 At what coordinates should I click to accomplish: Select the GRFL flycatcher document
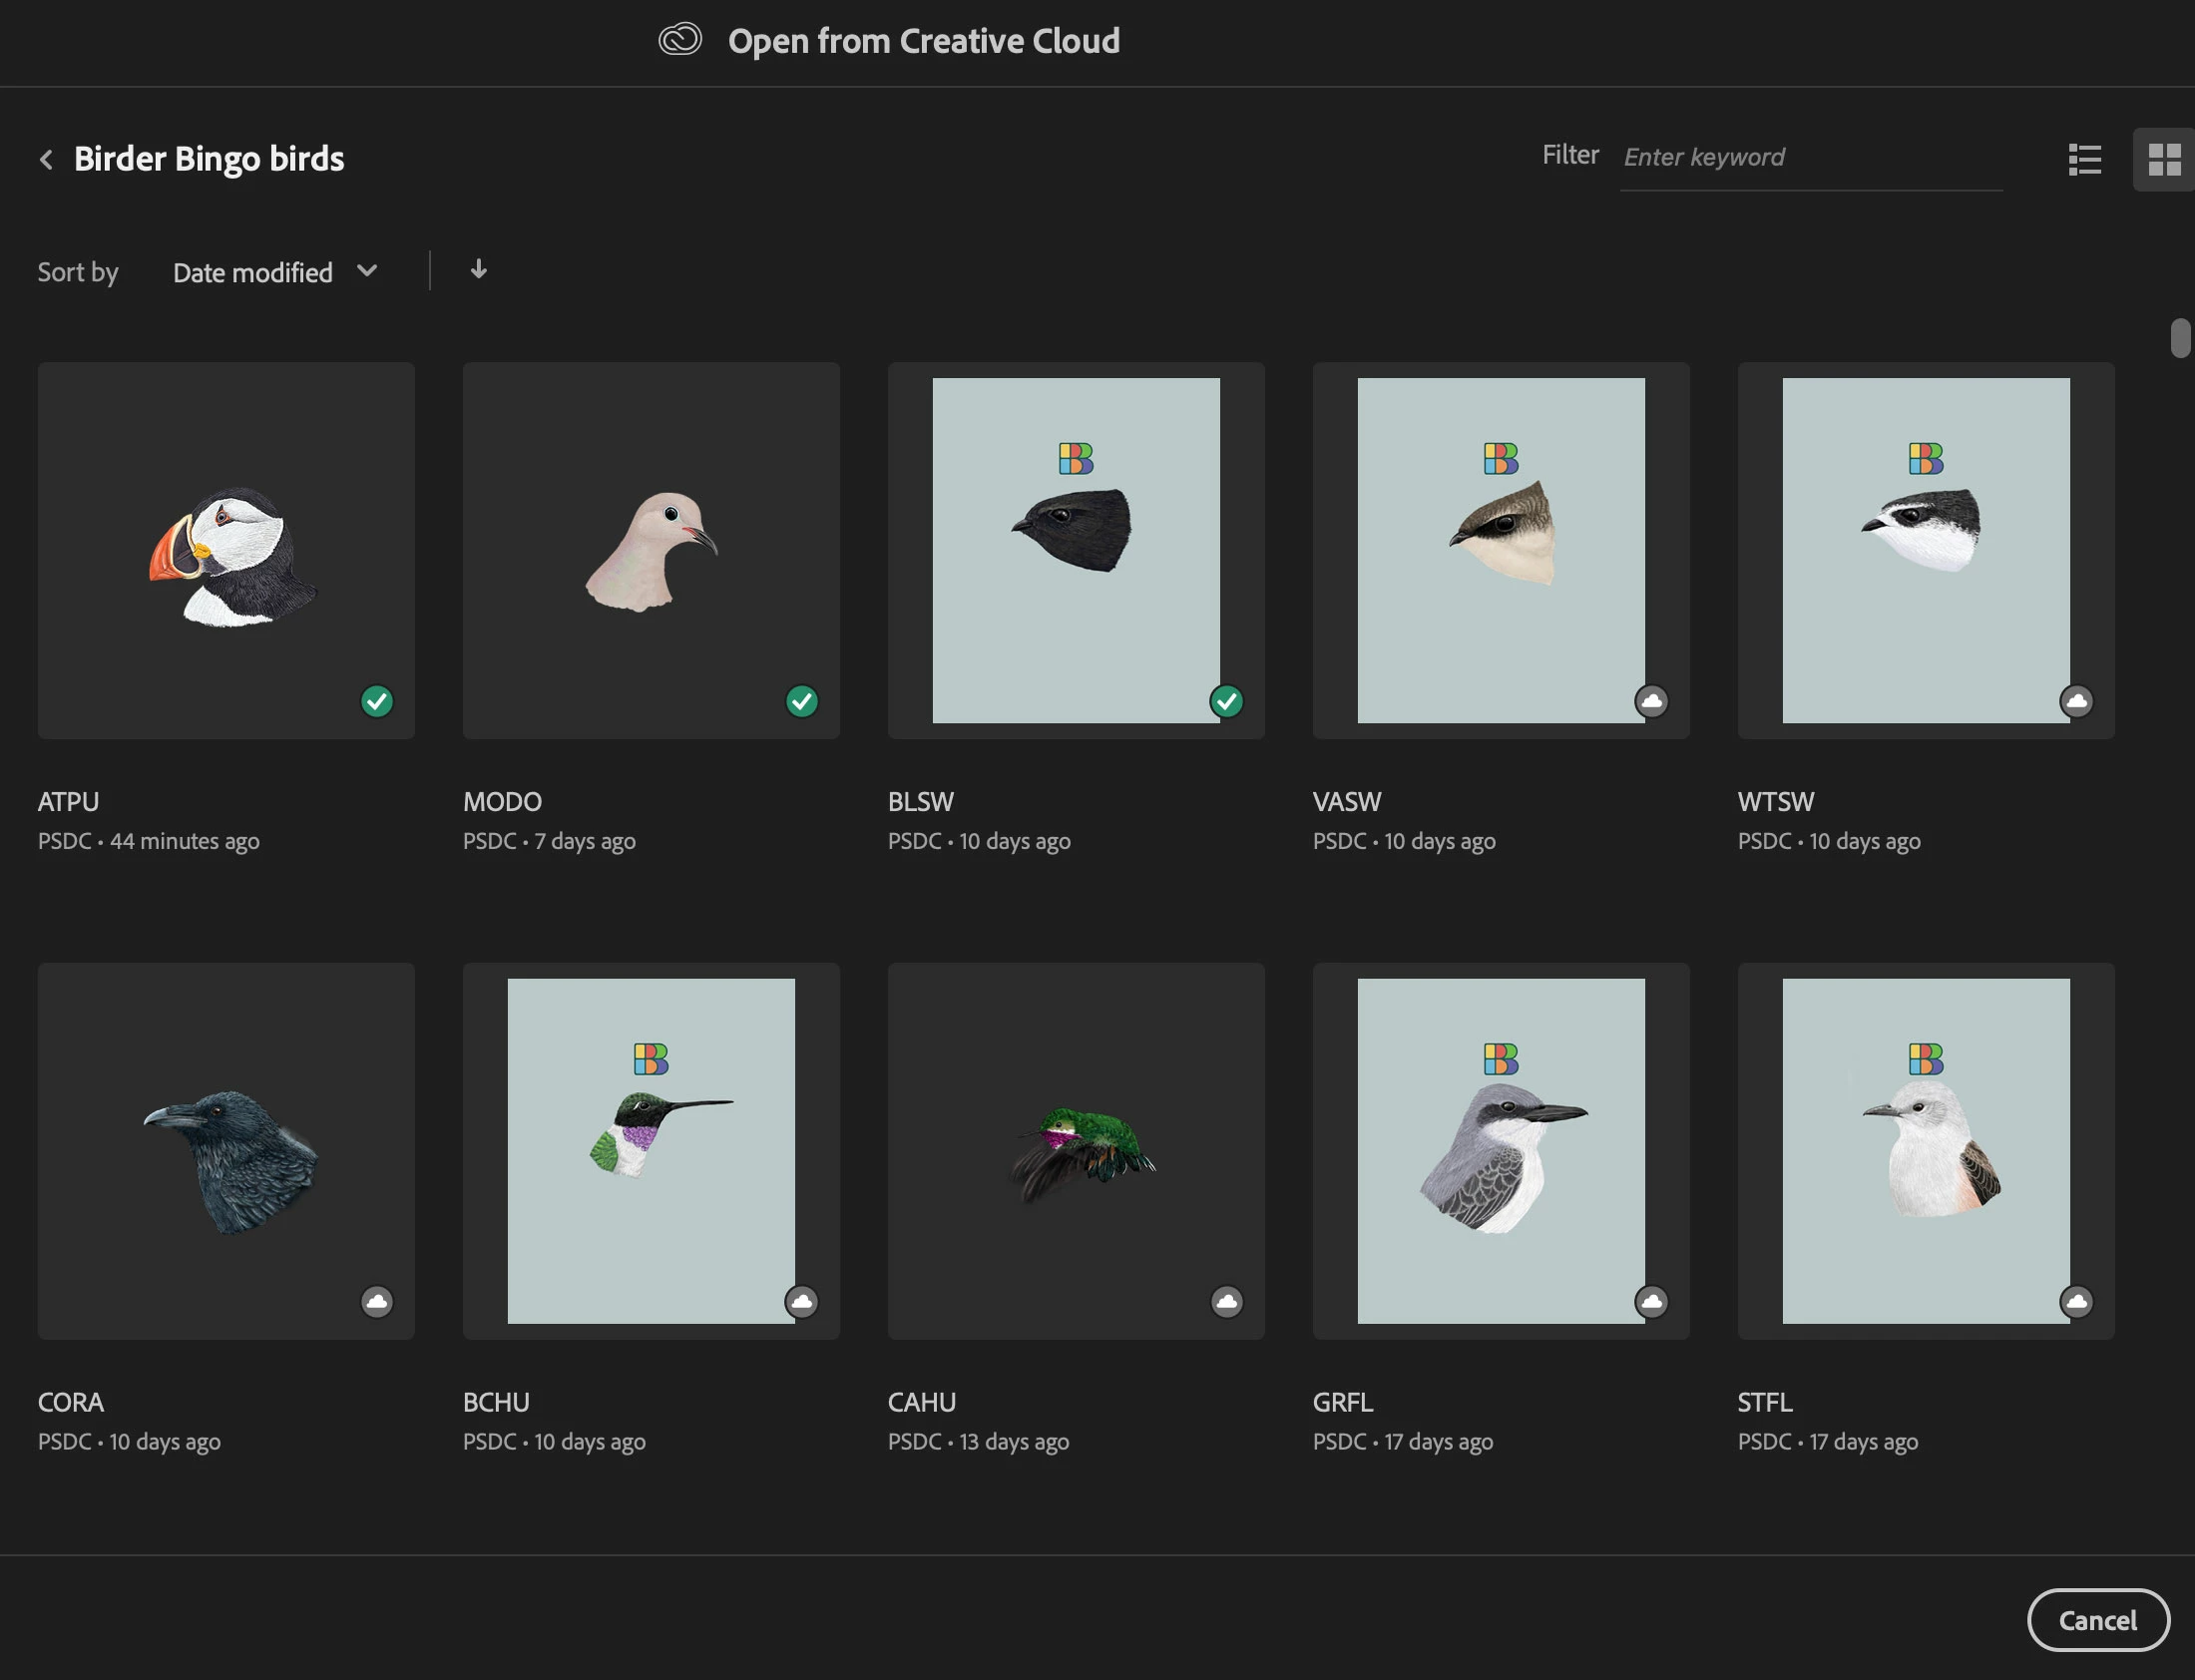[1500, 1150]
